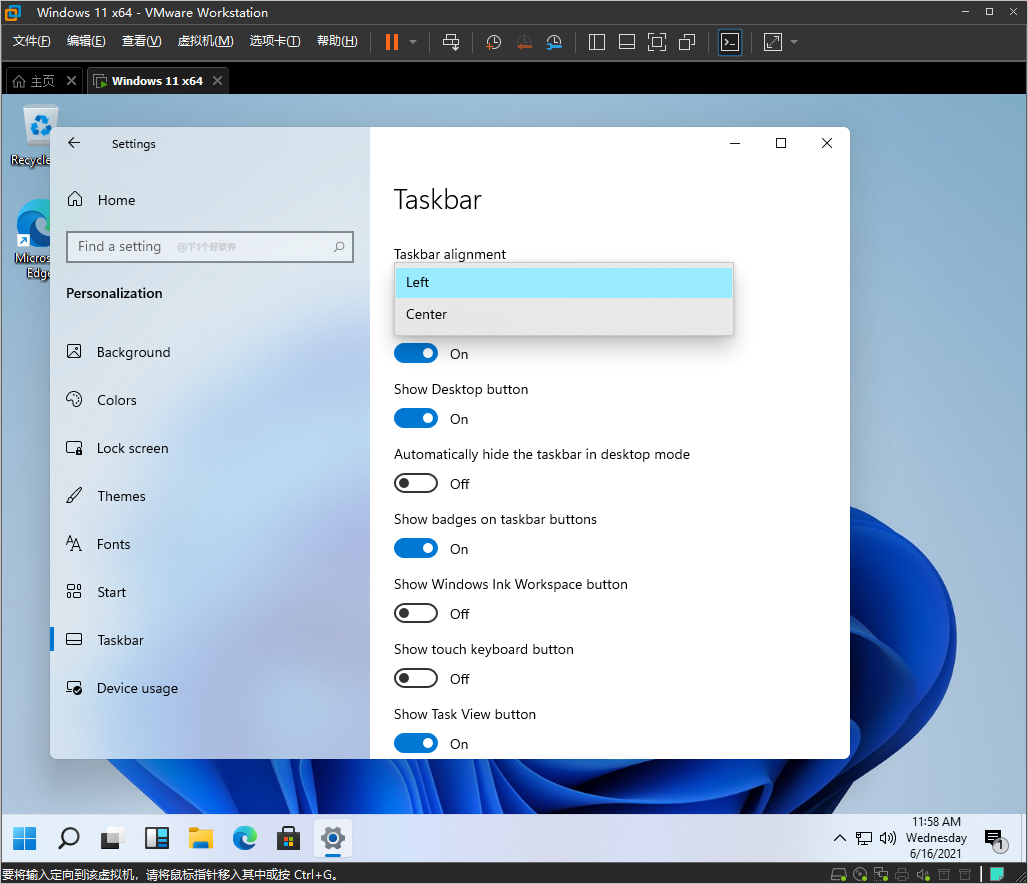Click the virtual CD/DVD device status icon
The image size is (1028, 884).
(x=860, y=873)
